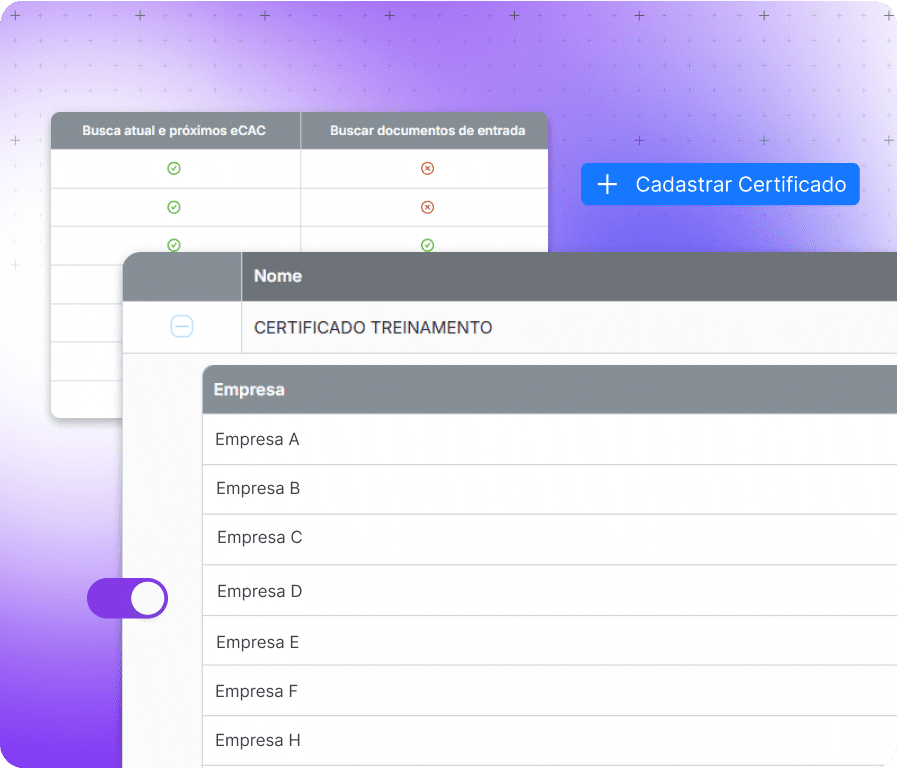Click the Nome column header
This screenshot has height=769, width=897.
[x=569, y=276]
